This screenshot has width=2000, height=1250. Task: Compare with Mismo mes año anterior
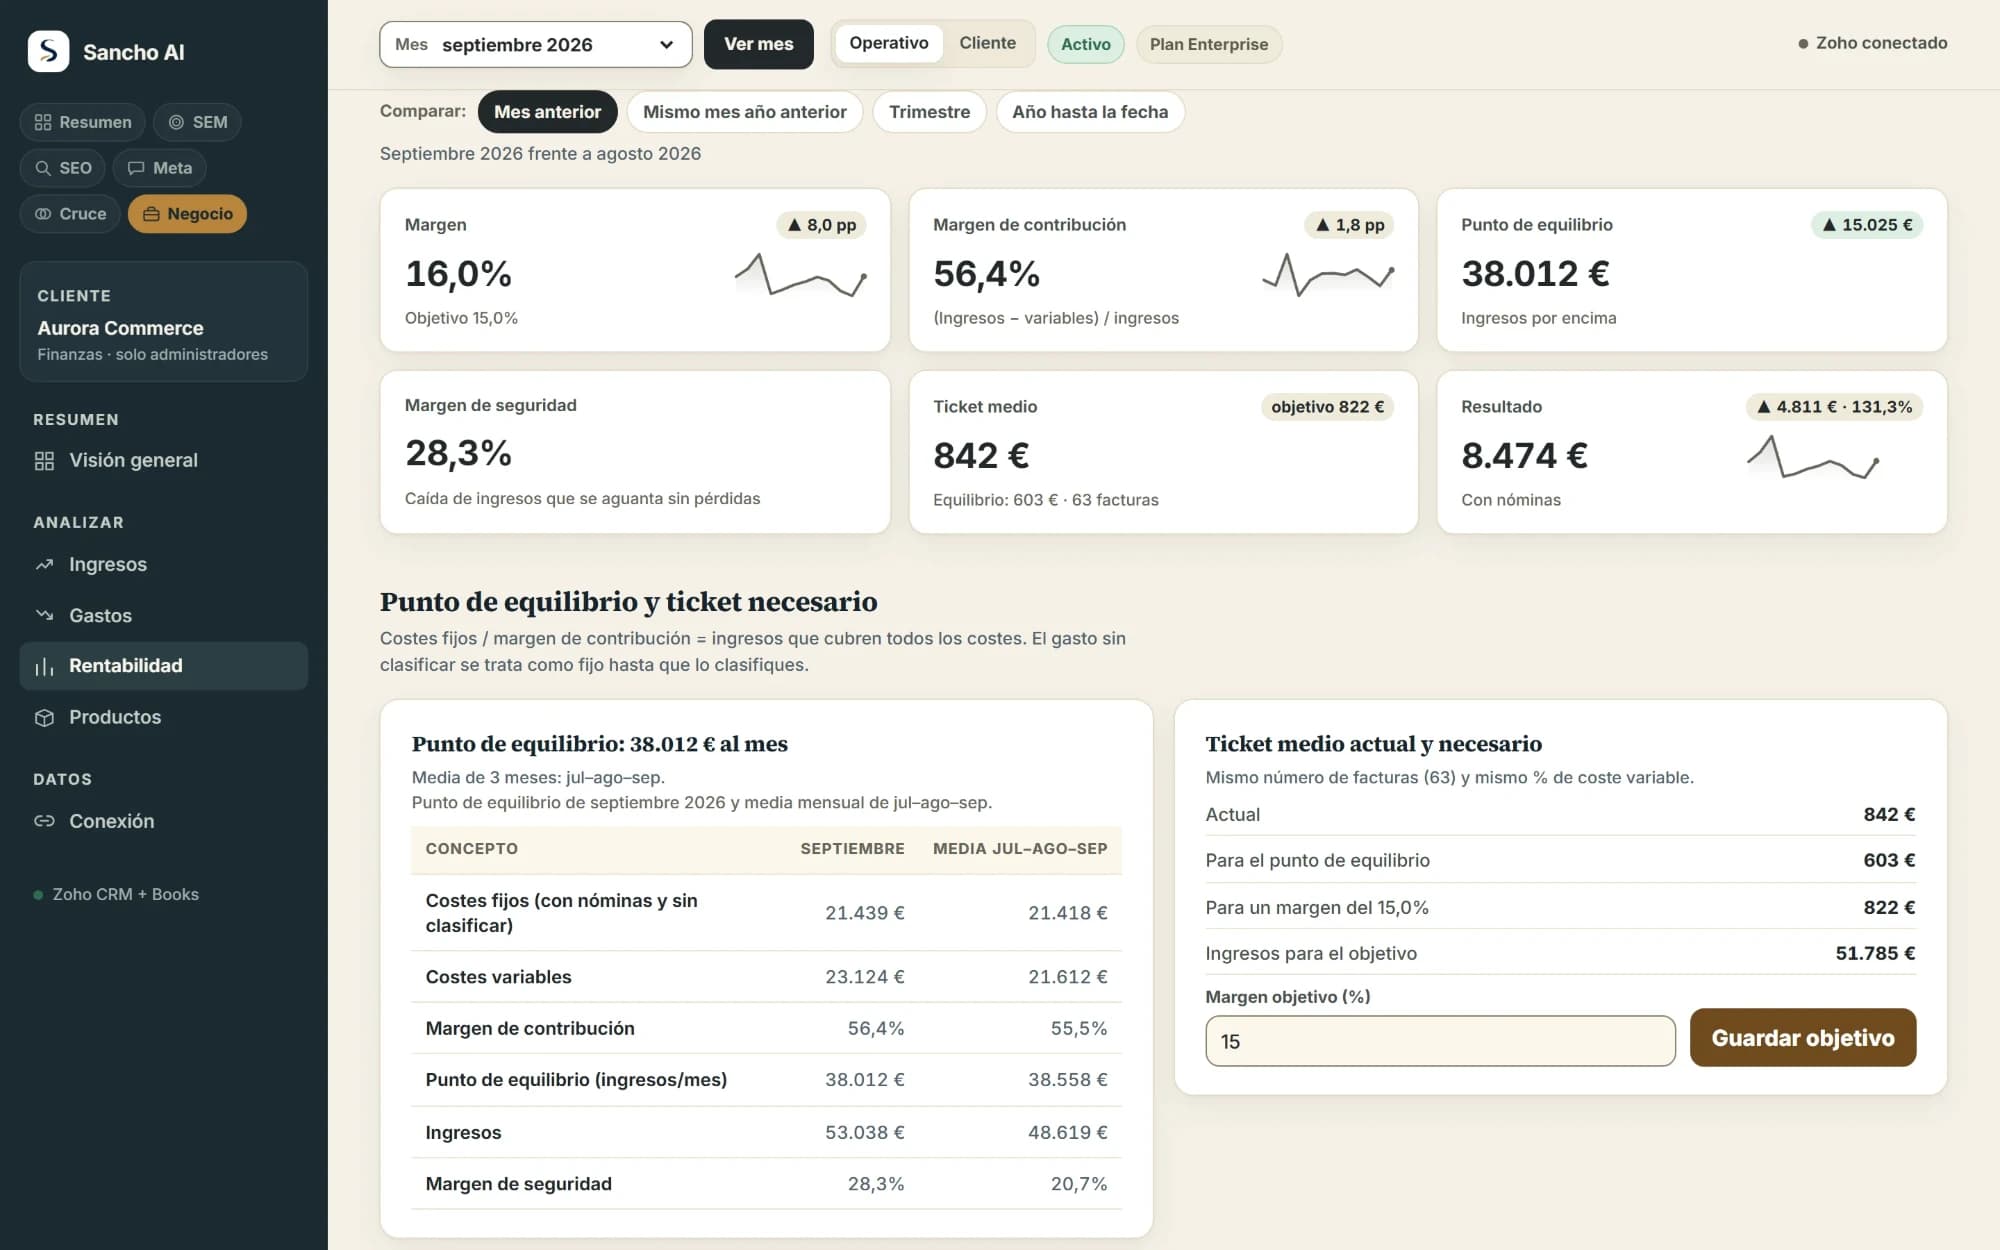[x=745, y=112]
